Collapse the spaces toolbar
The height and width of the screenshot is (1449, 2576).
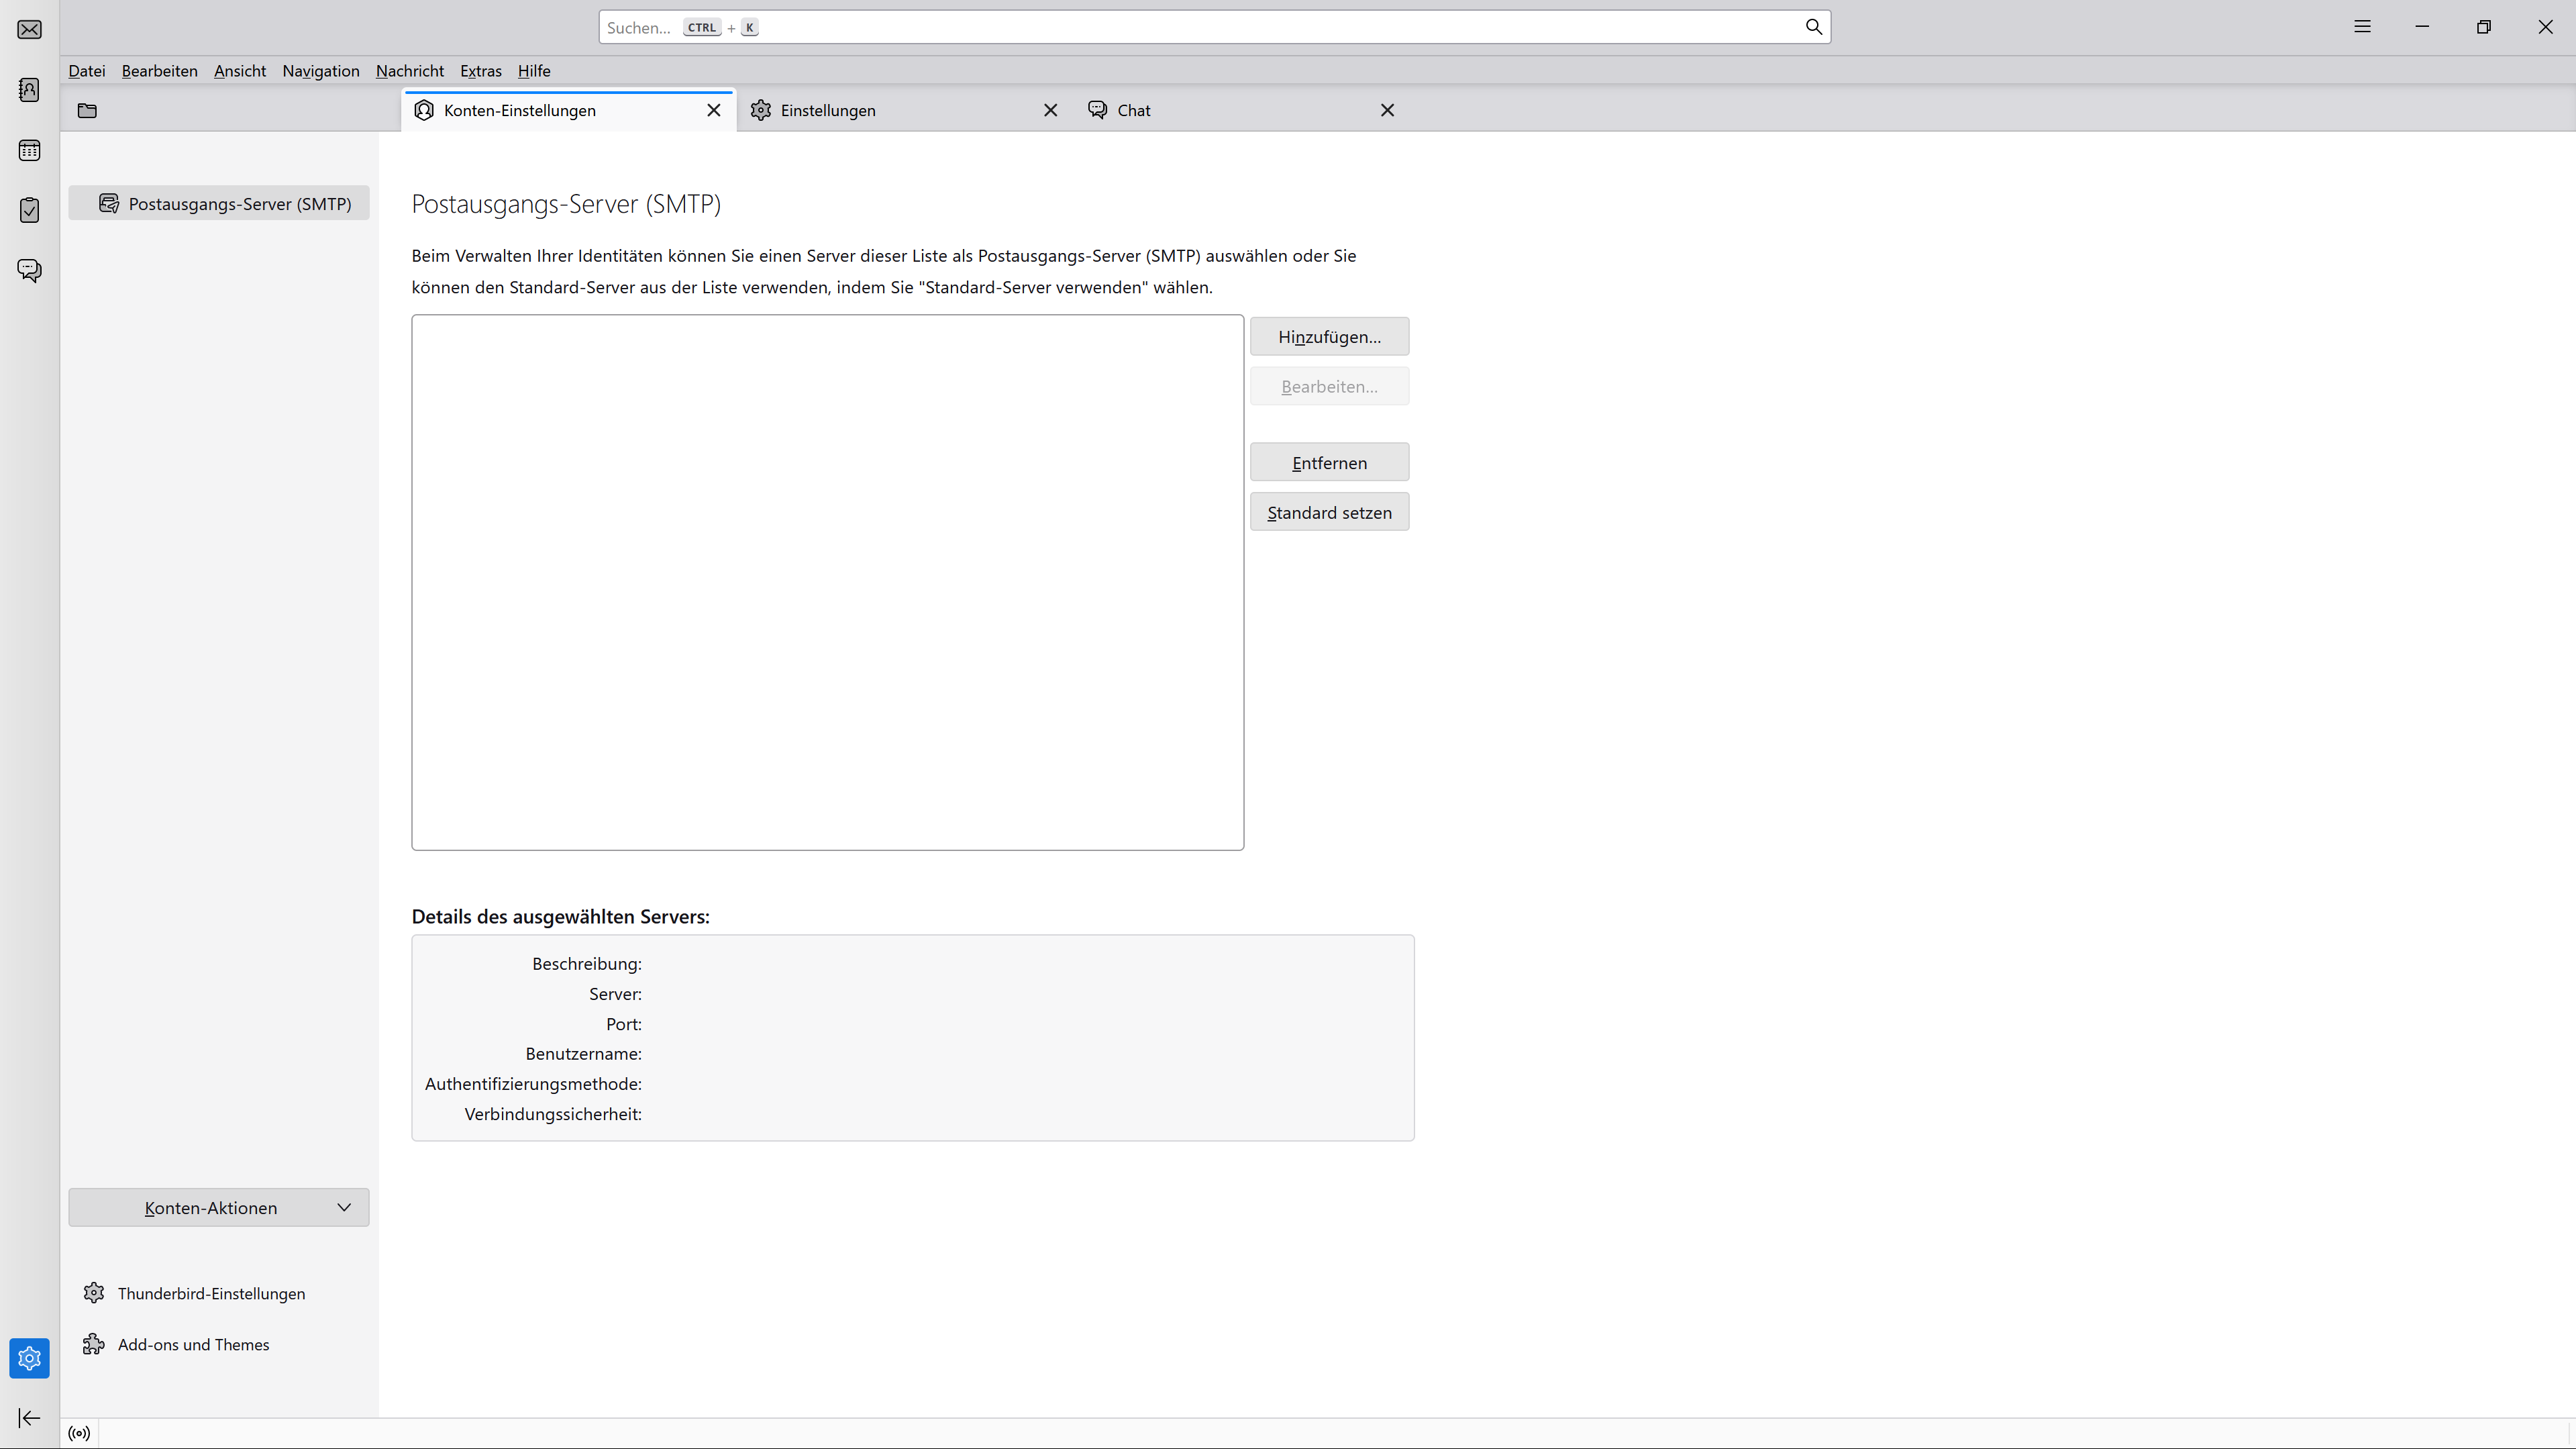click(x=30, y=1418)
